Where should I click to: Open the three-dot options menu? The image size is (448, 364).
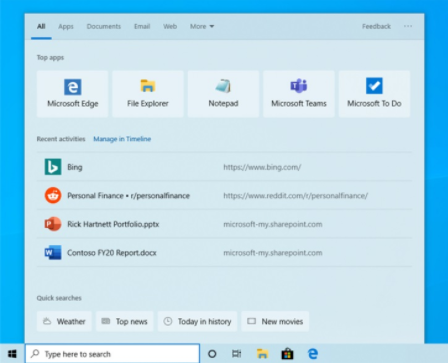pos(408,26)
